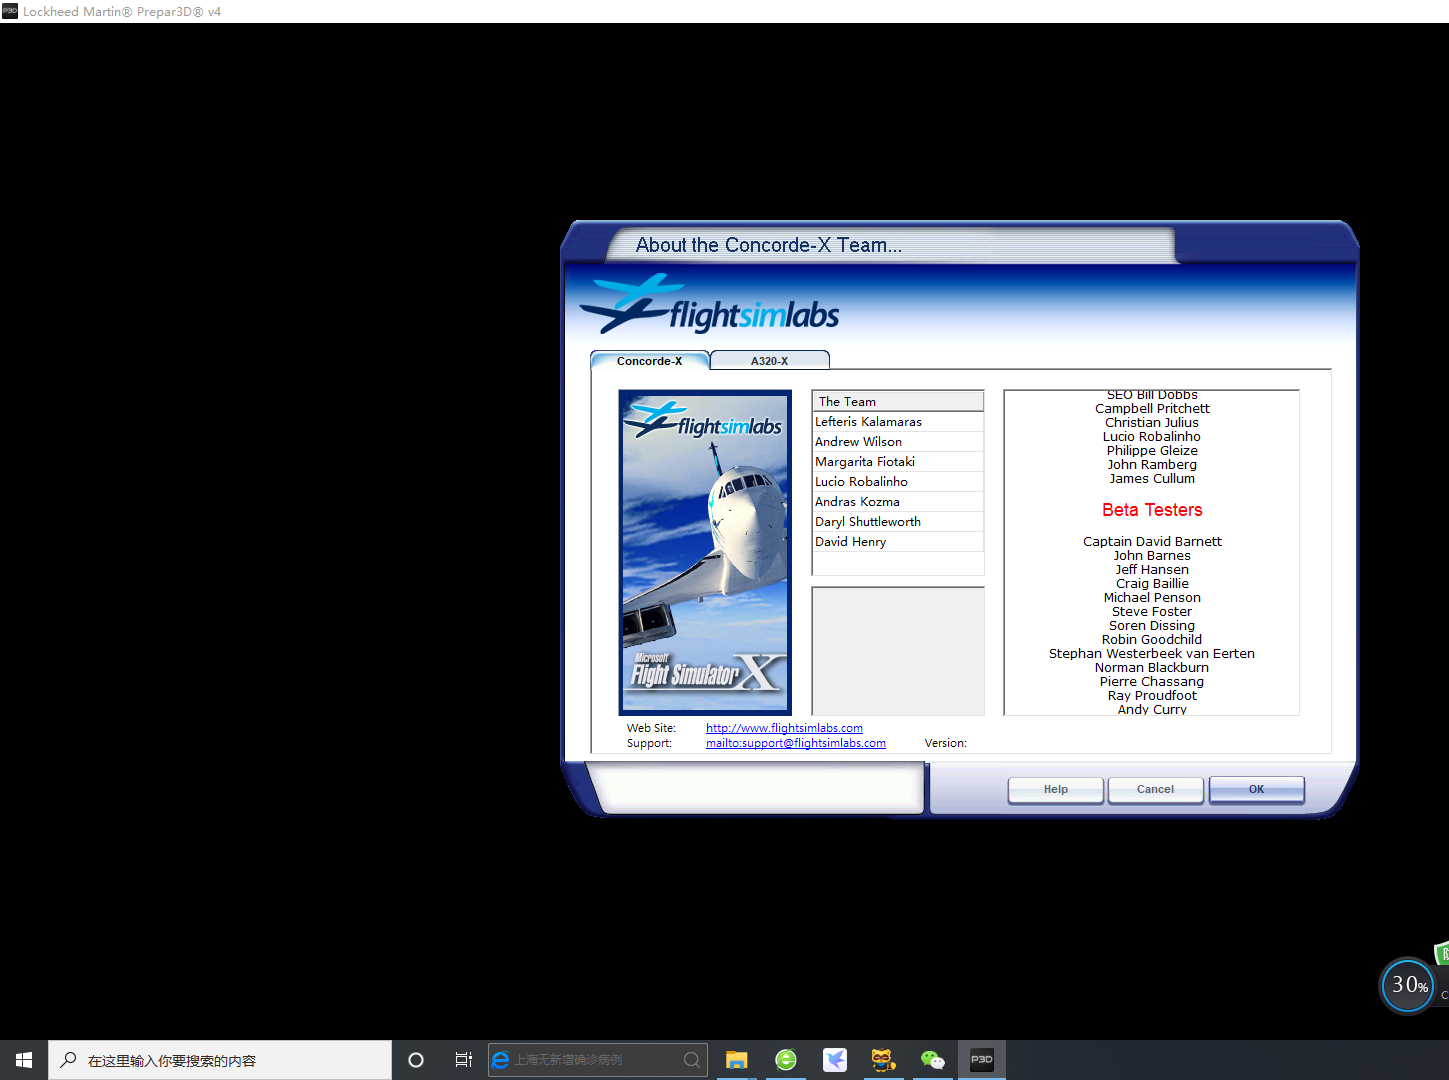The height and width of the screenshot is (1080, 1449).
Task: Switch to the A320-X tab
Action: pyautogui.click(x=770, y=361)
